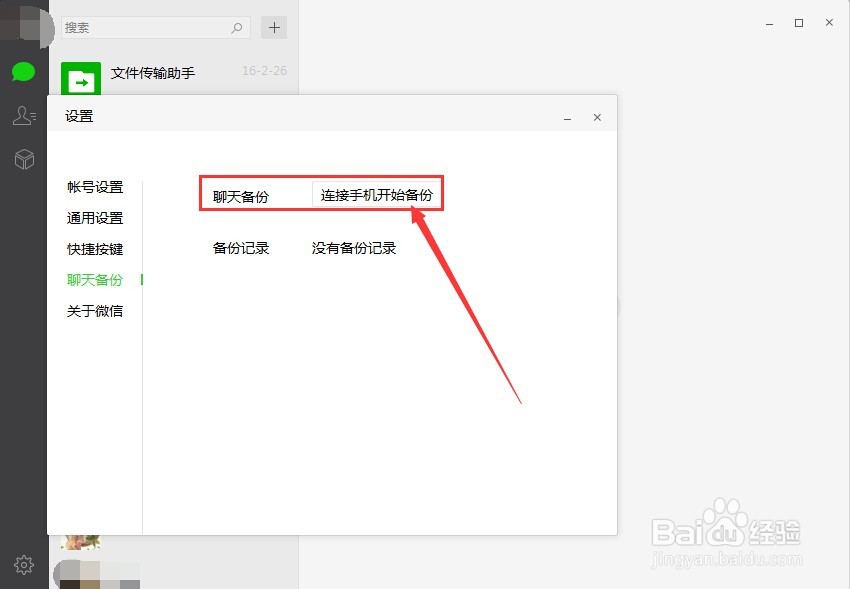Minimize the 设置 dialog
Image resolution: width=850 pixels, height=589 pixels.
pyautogui.click(x=568, y=118)
